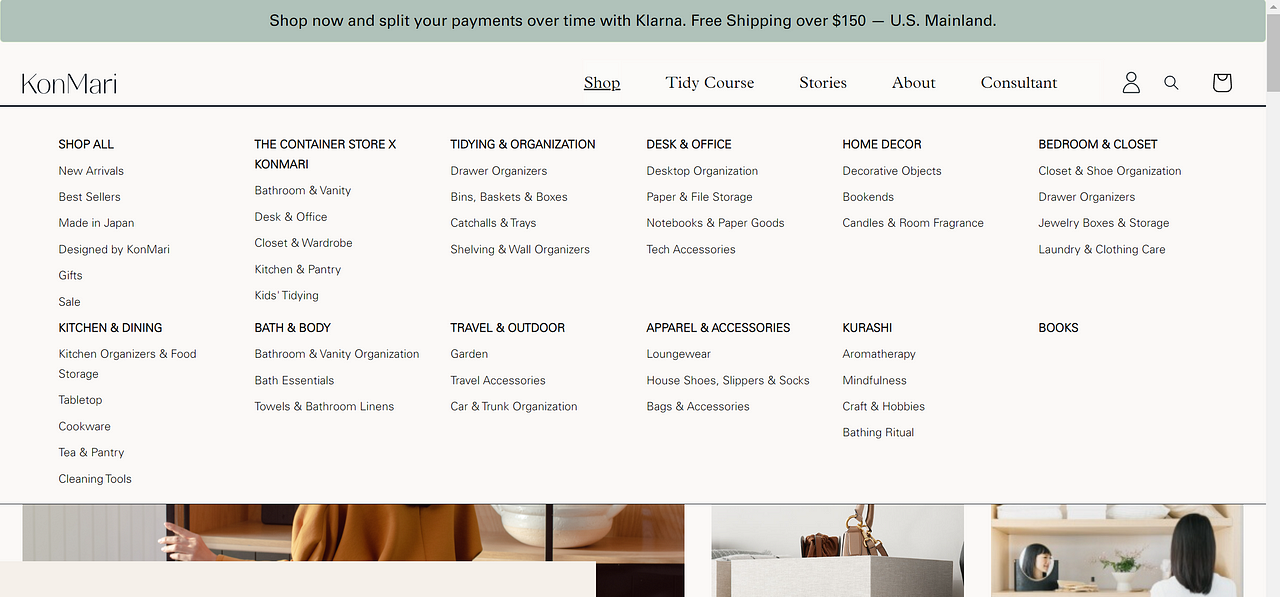Open the SHOP ALL category heading
The image size is (1280, 597).
(x=86, y=144)
